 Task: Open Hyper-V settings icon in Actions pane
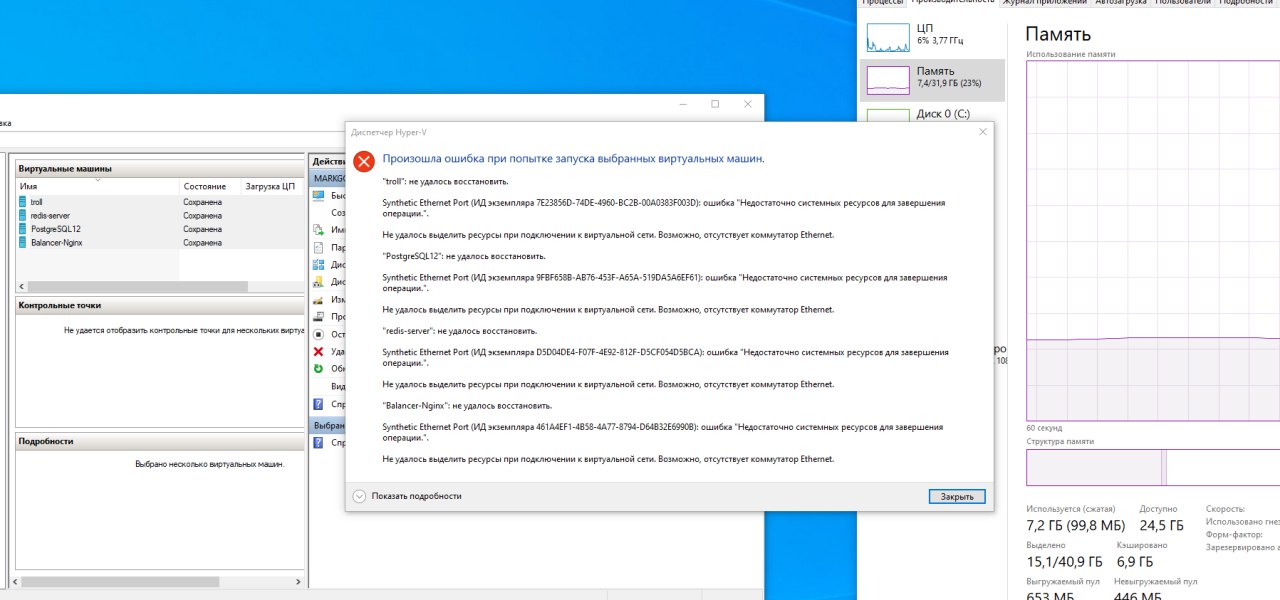click(318, 247)
